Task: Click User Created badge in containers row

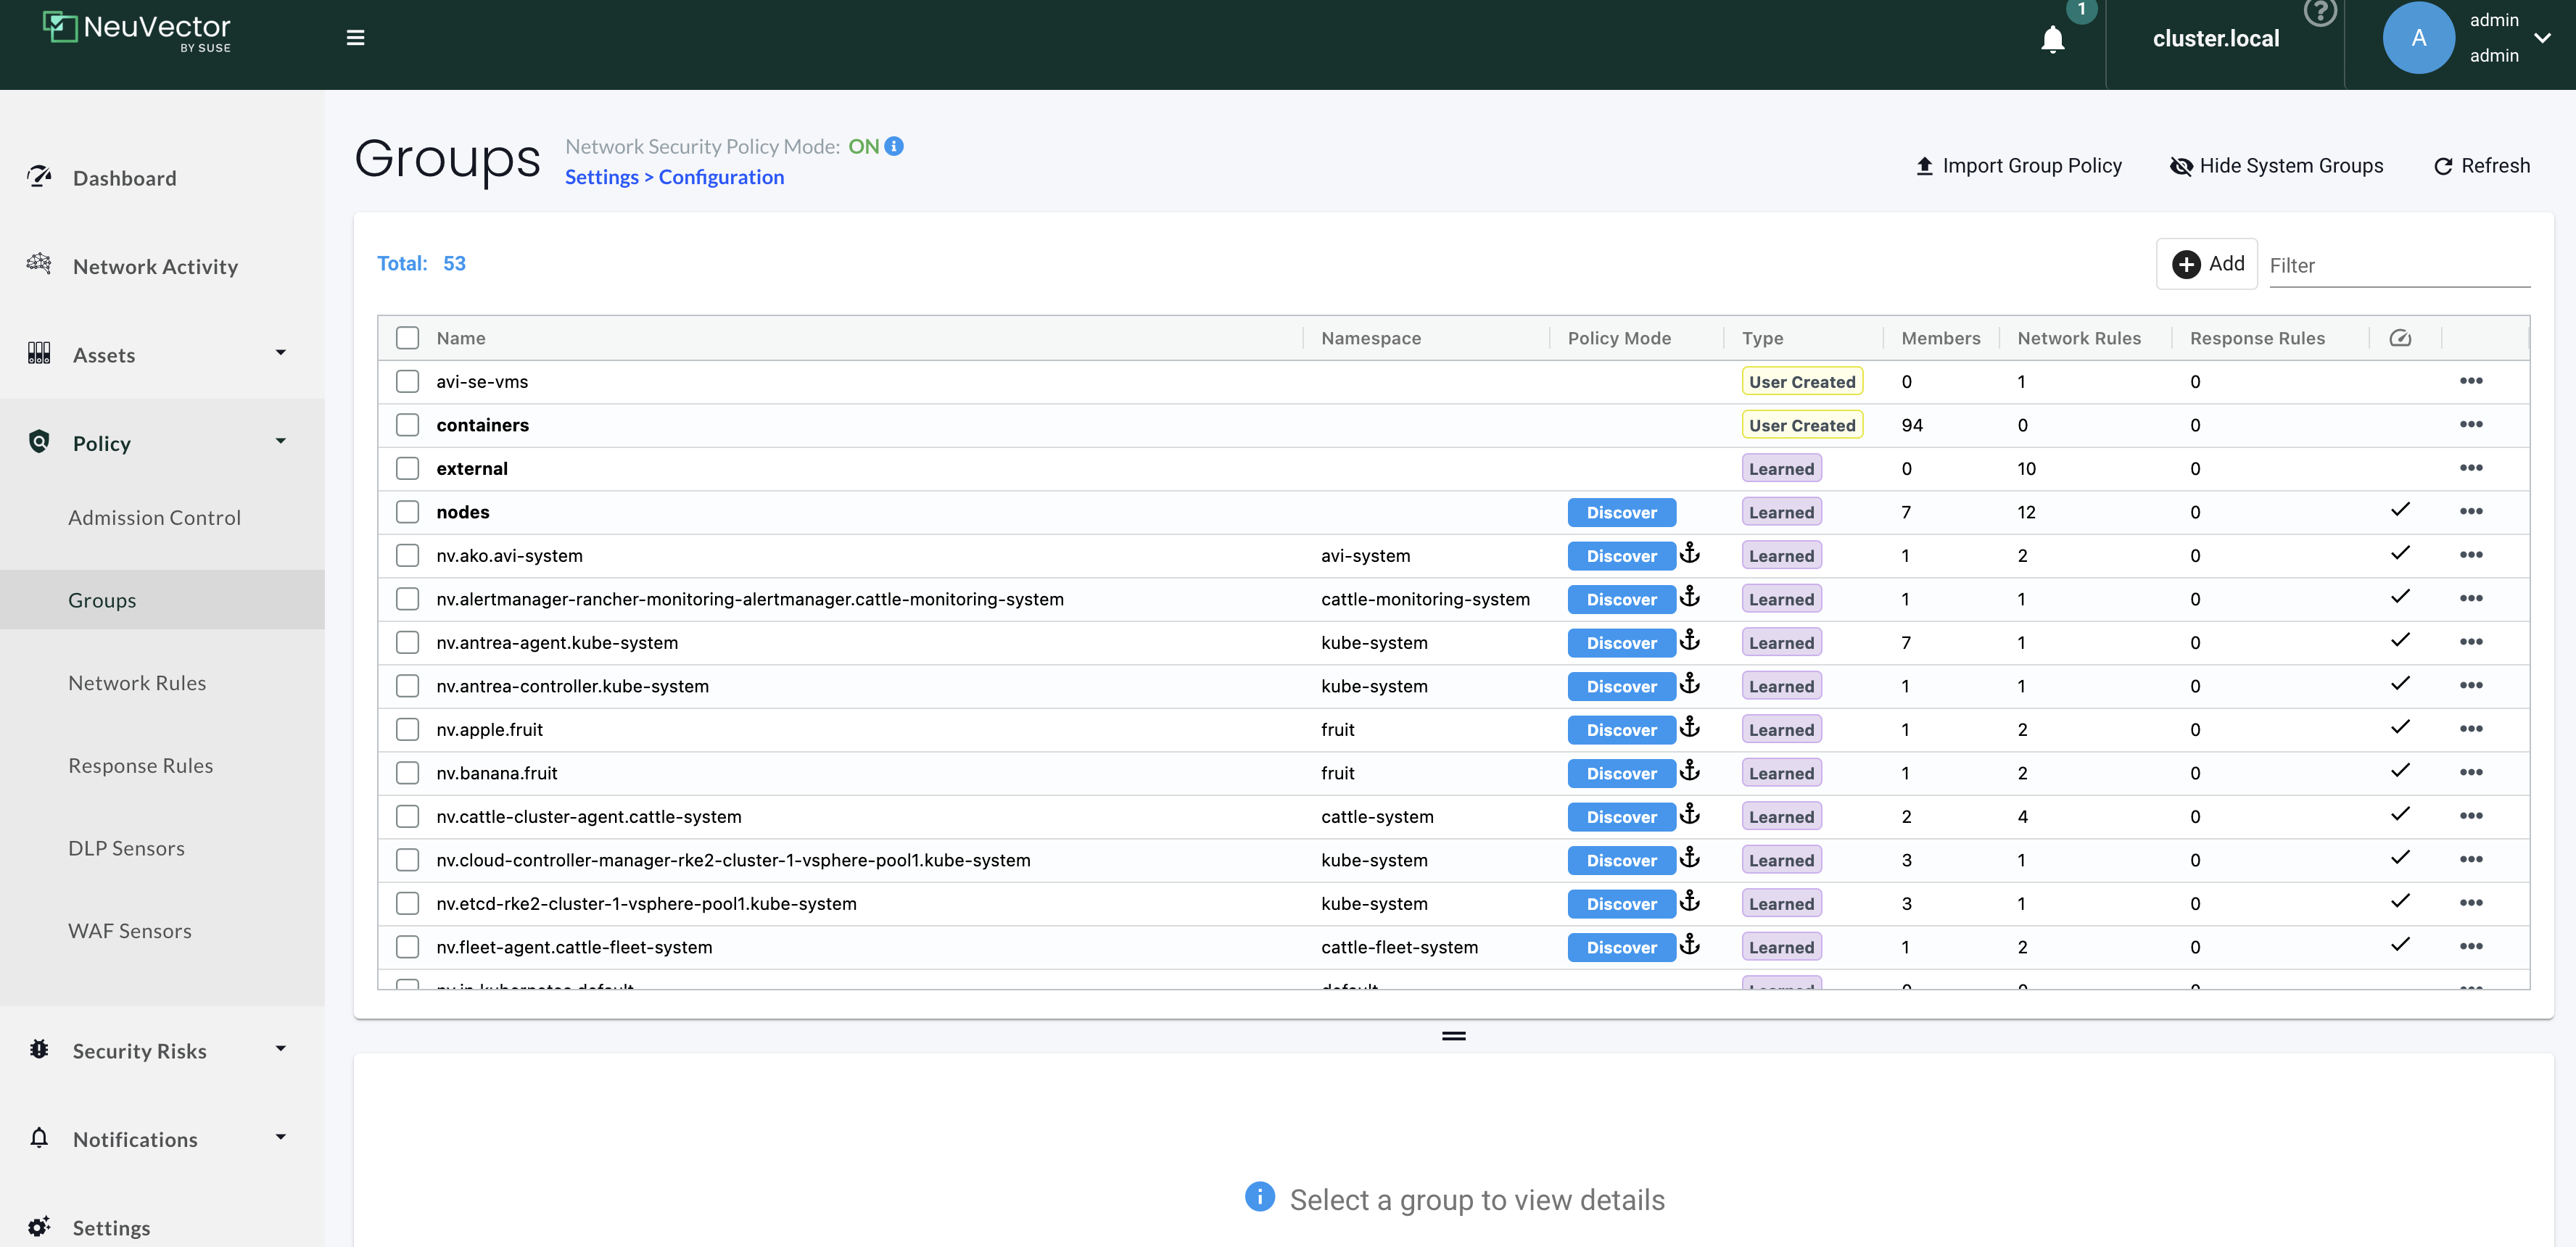Action: [x=1802, y=425]
